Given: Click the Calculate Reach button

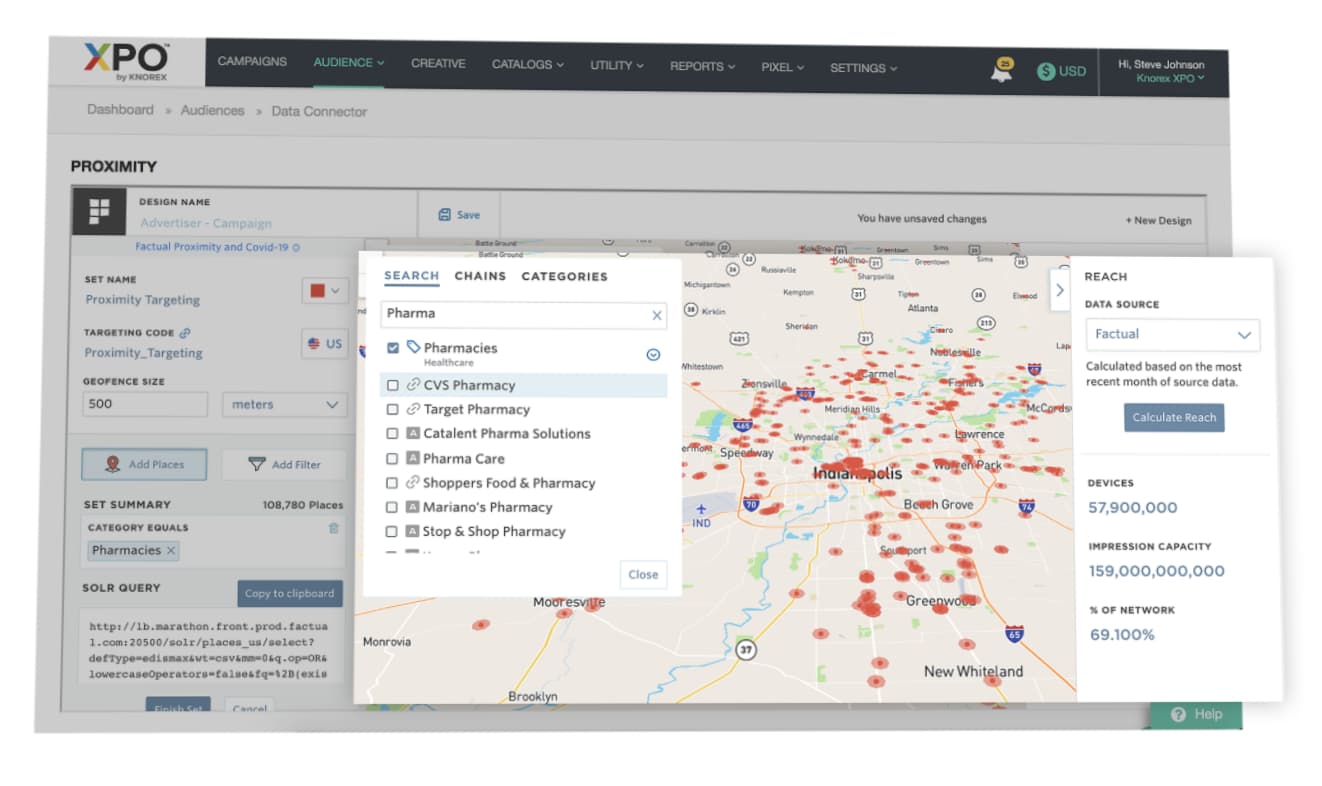Looking at the screenshot, I should [x=1173, y=418].
